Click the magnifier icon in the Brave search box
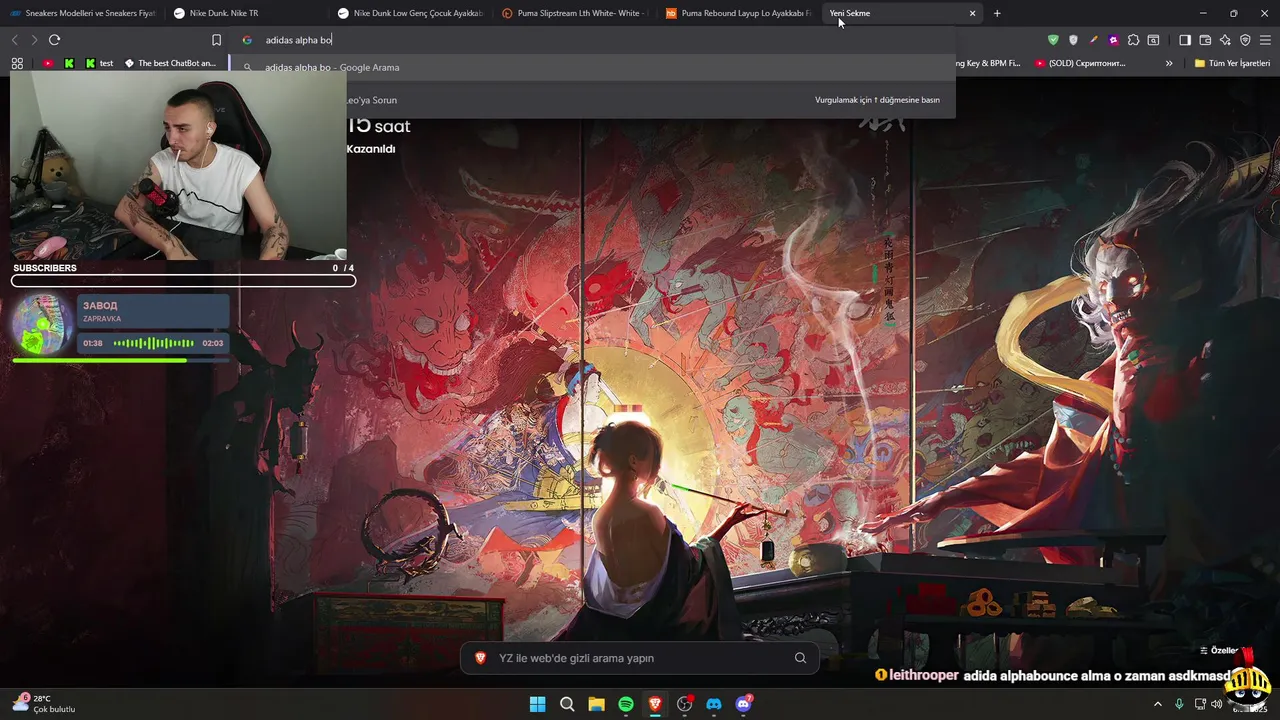 click(800, 658)
